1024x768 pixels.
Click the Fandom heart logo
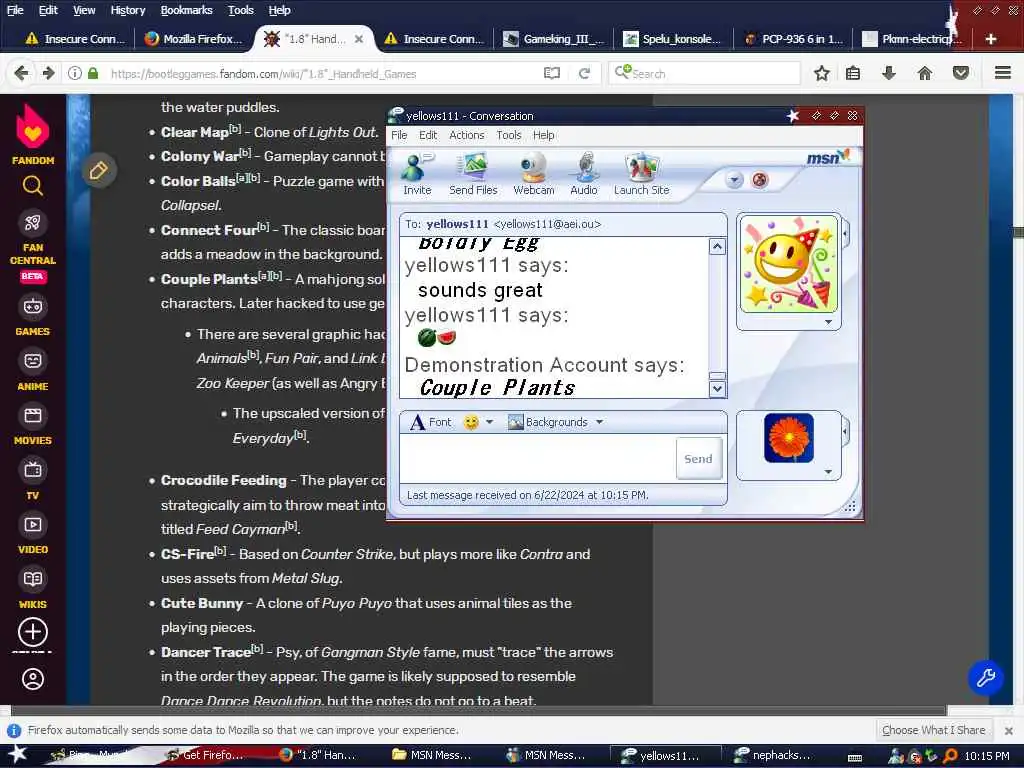click(33, 127)
